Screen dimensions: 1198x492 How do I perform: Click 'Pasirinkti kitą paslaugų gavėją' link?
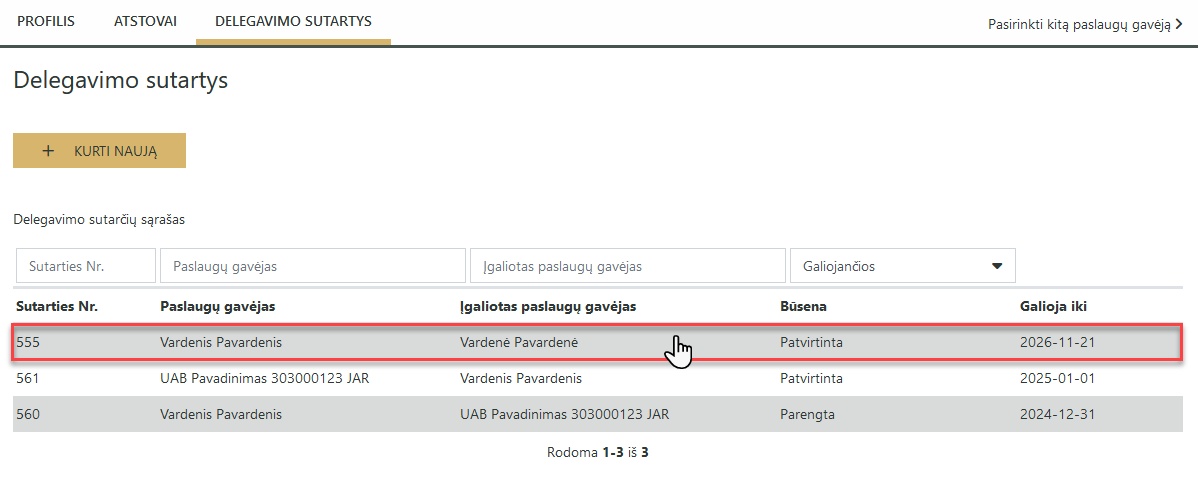(1078, 24)
